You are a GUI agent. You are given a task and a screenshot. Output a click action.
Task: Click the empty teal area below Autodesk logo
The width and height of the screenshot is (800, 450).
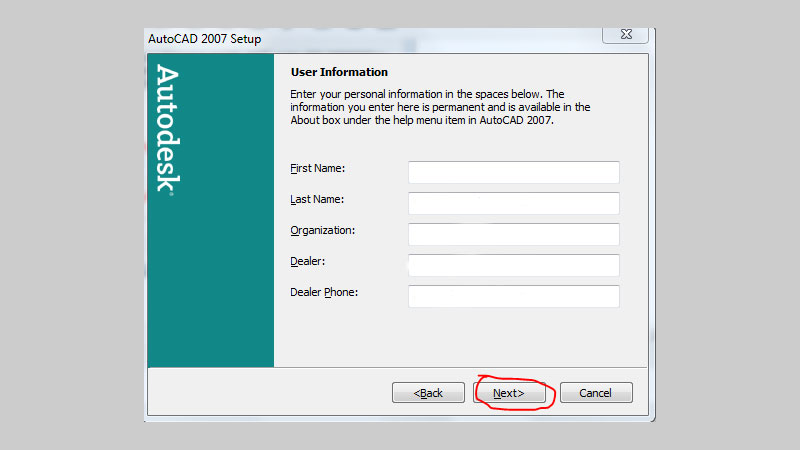210,300
